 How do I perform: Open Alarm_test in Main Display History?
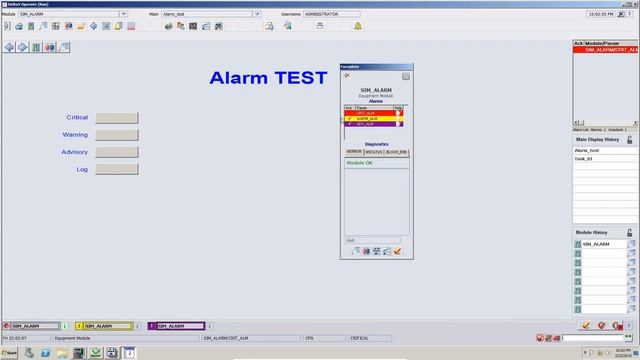(x=605, y=151)
